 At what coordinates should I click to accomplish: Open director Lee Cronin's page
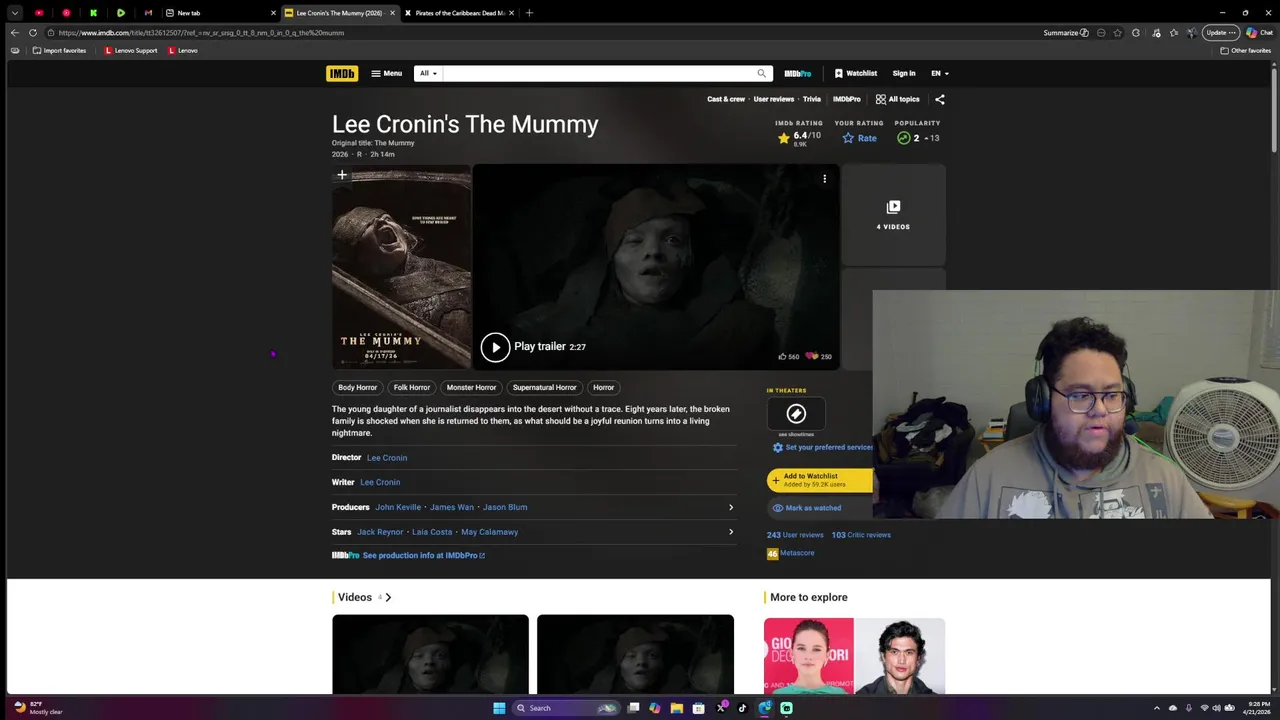tap(387, 458)
